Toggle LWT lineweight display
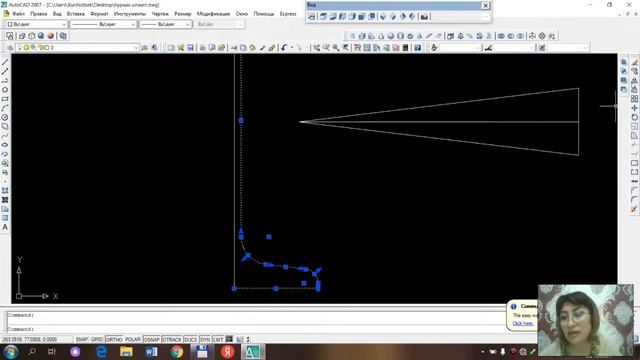Screen dimensions: 640x360 218,340
